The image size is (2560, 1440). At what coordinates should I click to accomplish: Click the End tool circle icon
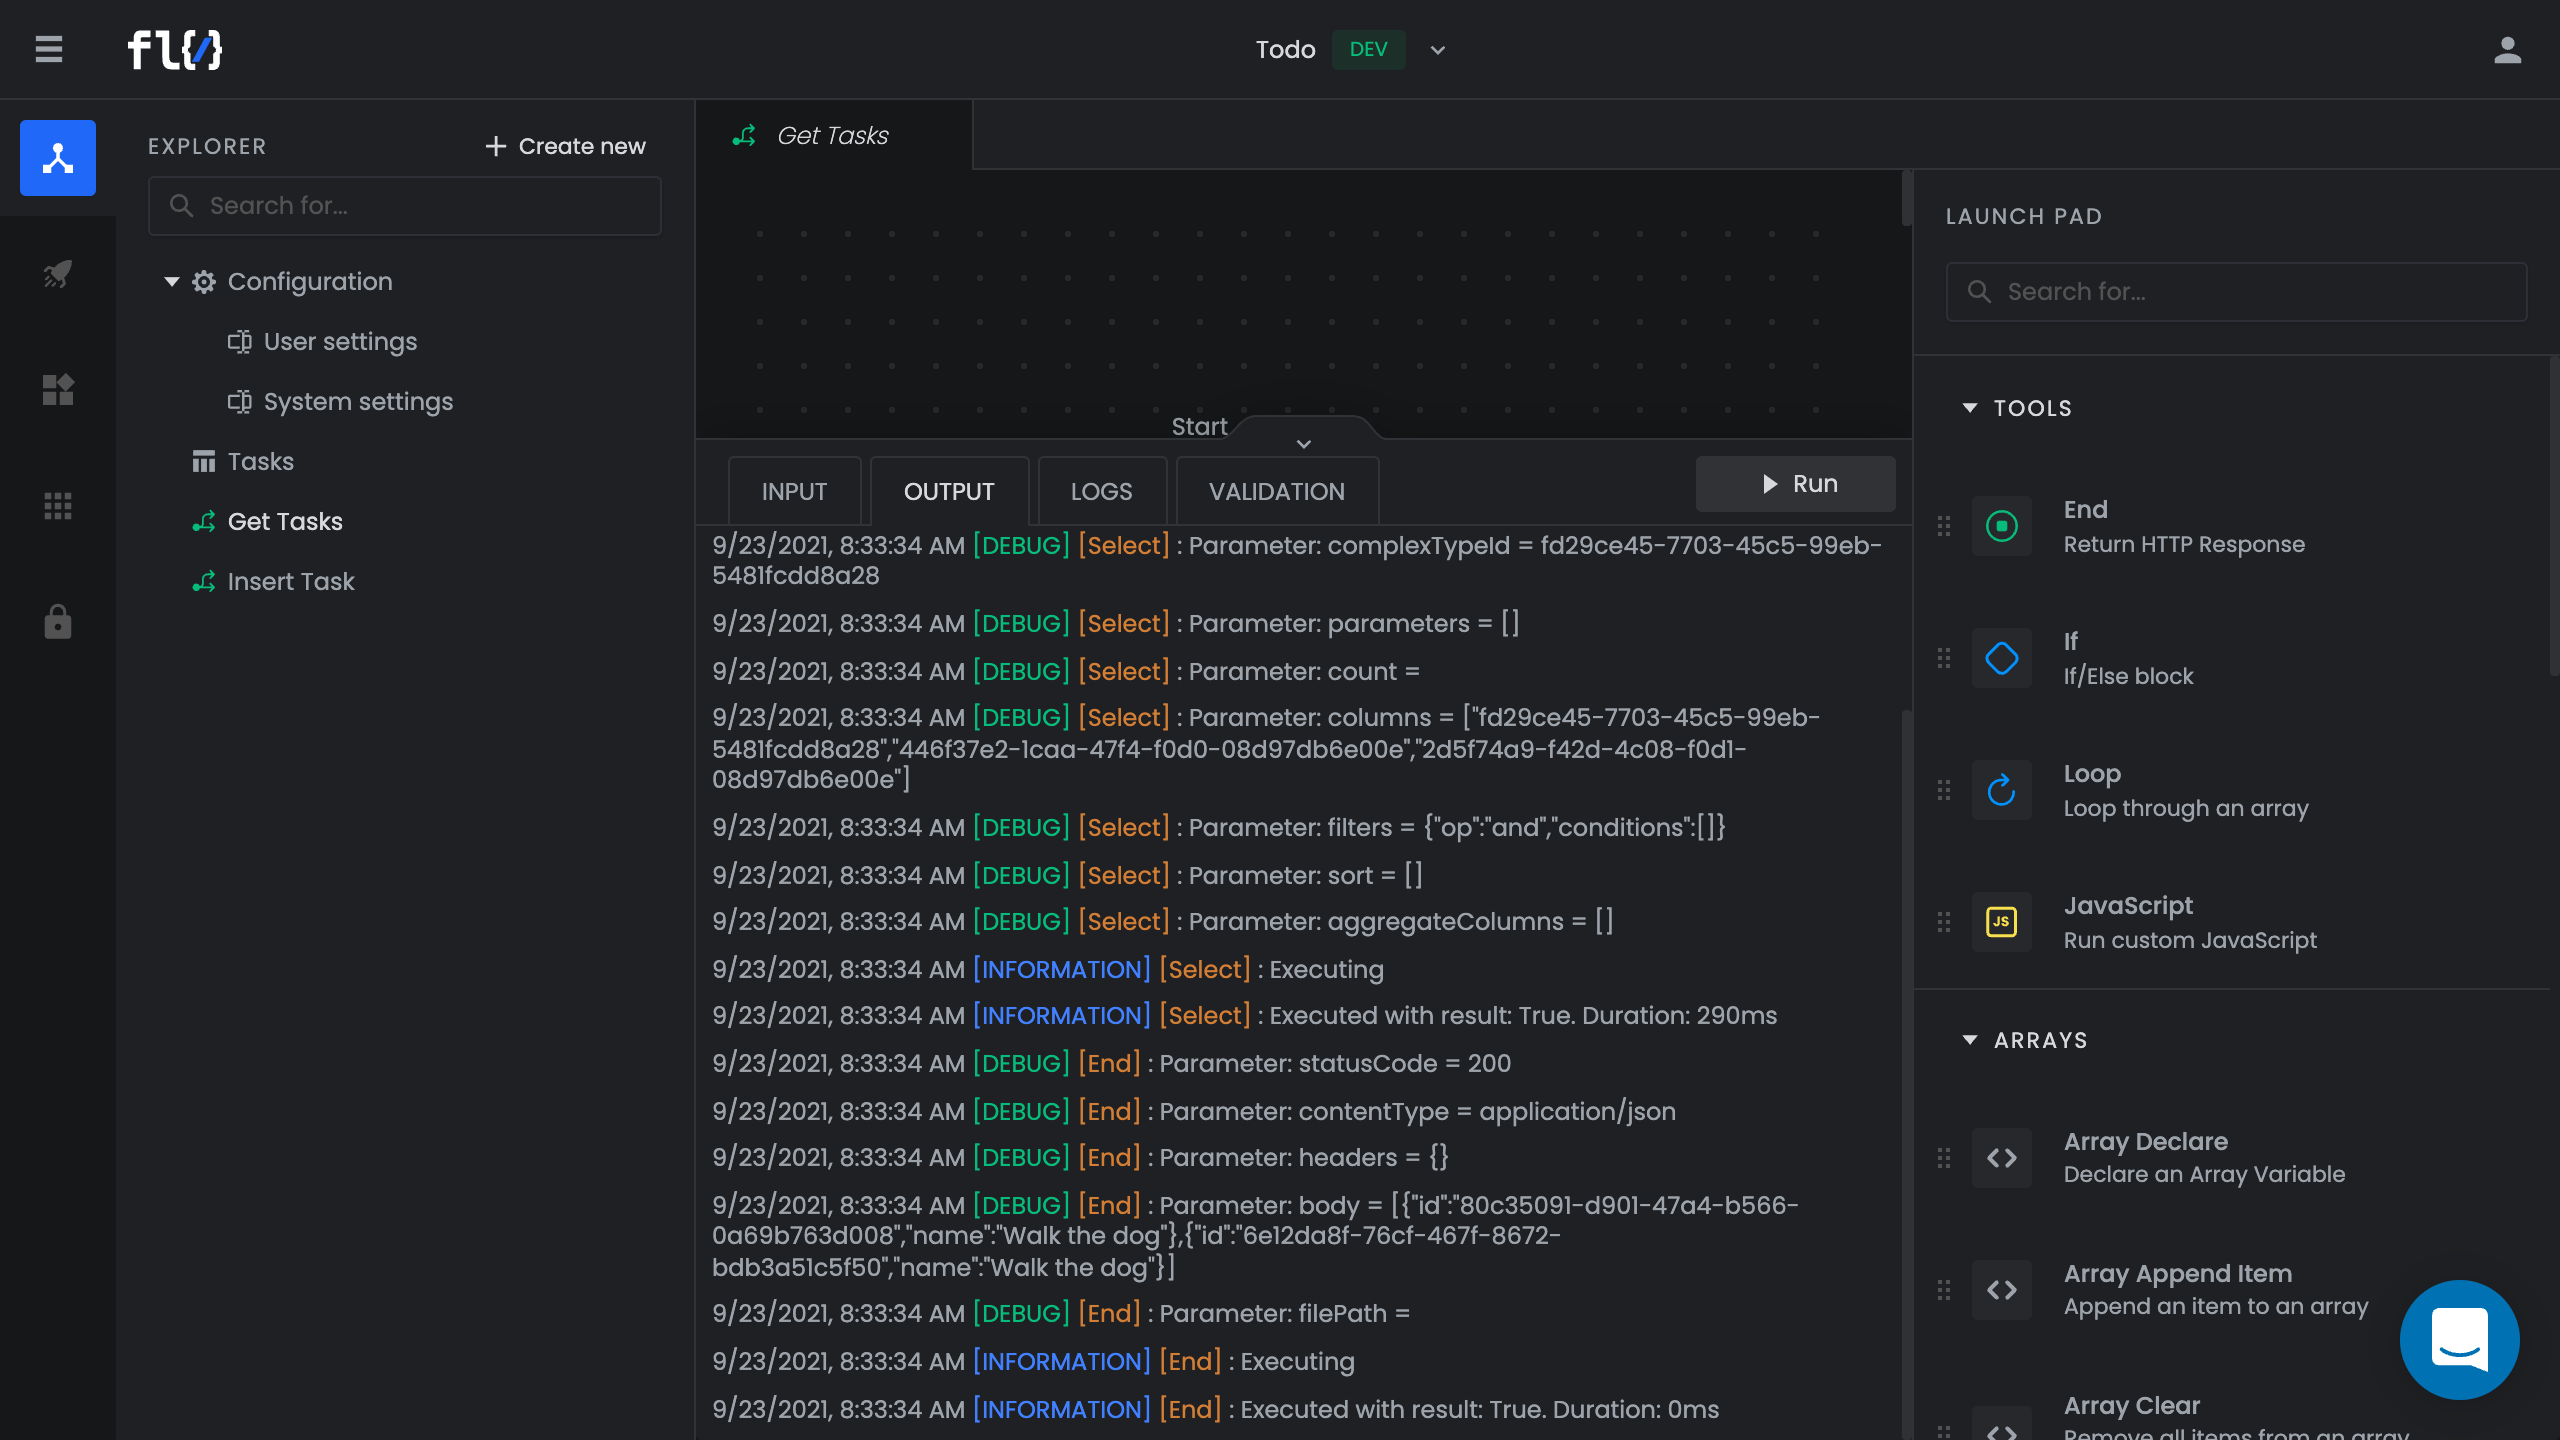pos(2002,526)
